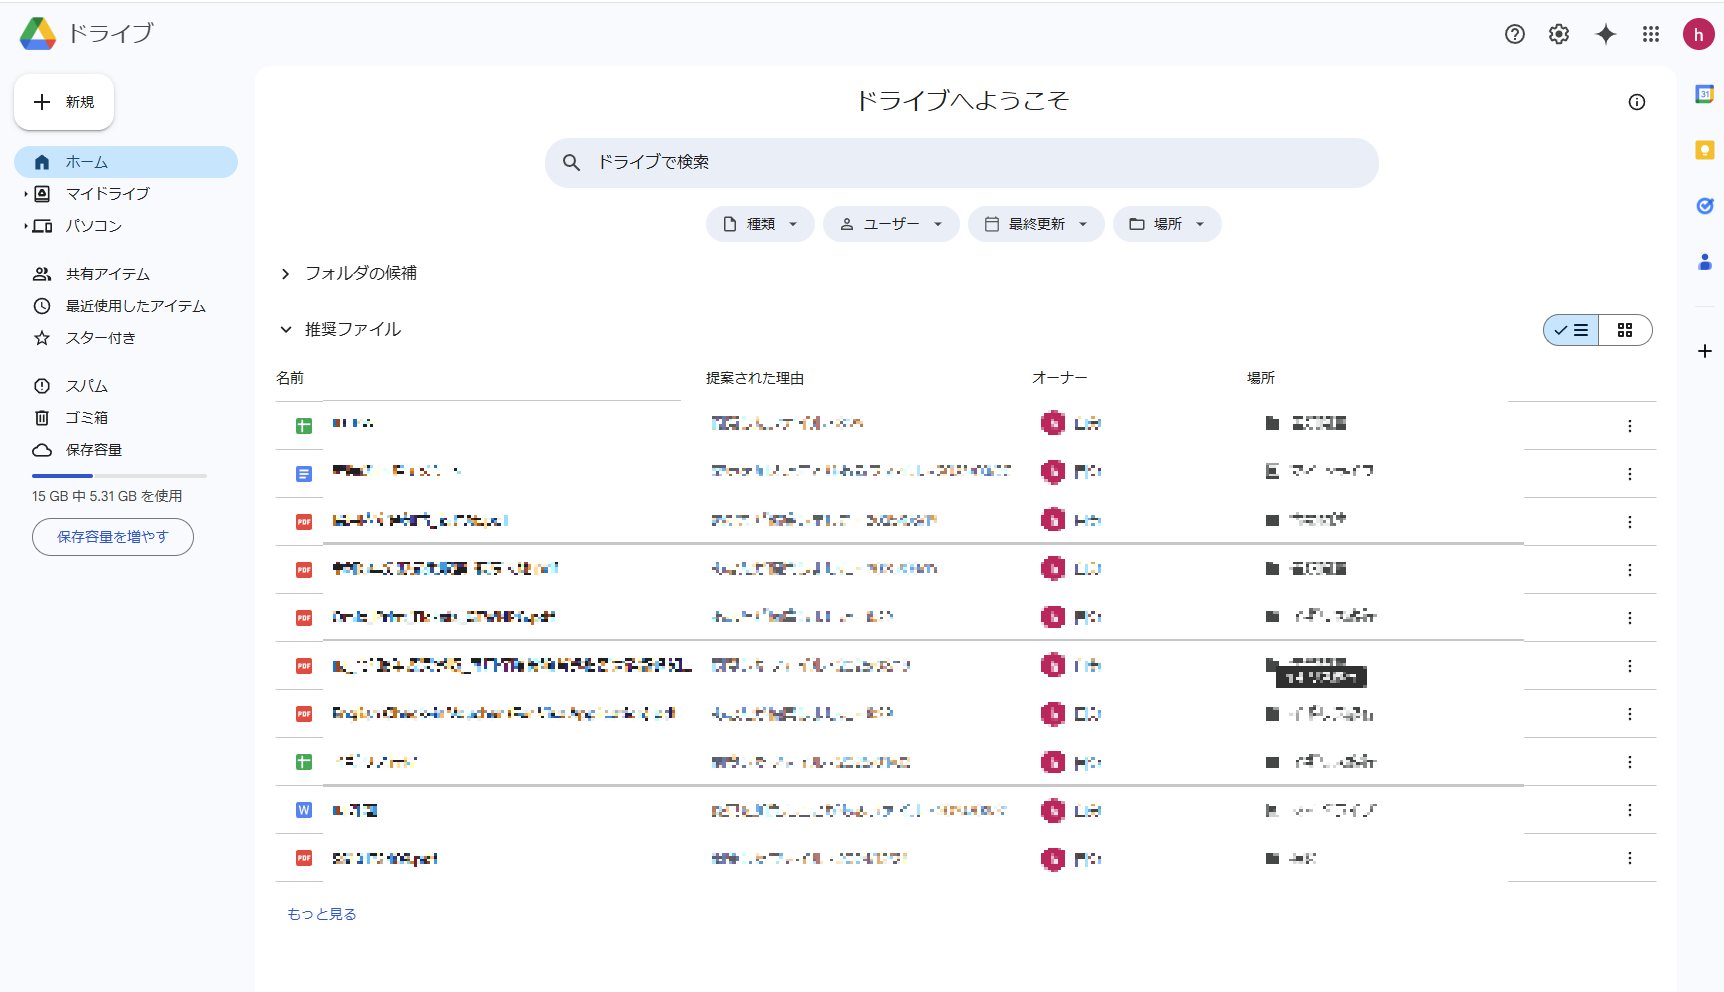The width and height of the screenshot is (1724, 992).
Task: Switch to grid layout view
Action: tap(1625, 330)
